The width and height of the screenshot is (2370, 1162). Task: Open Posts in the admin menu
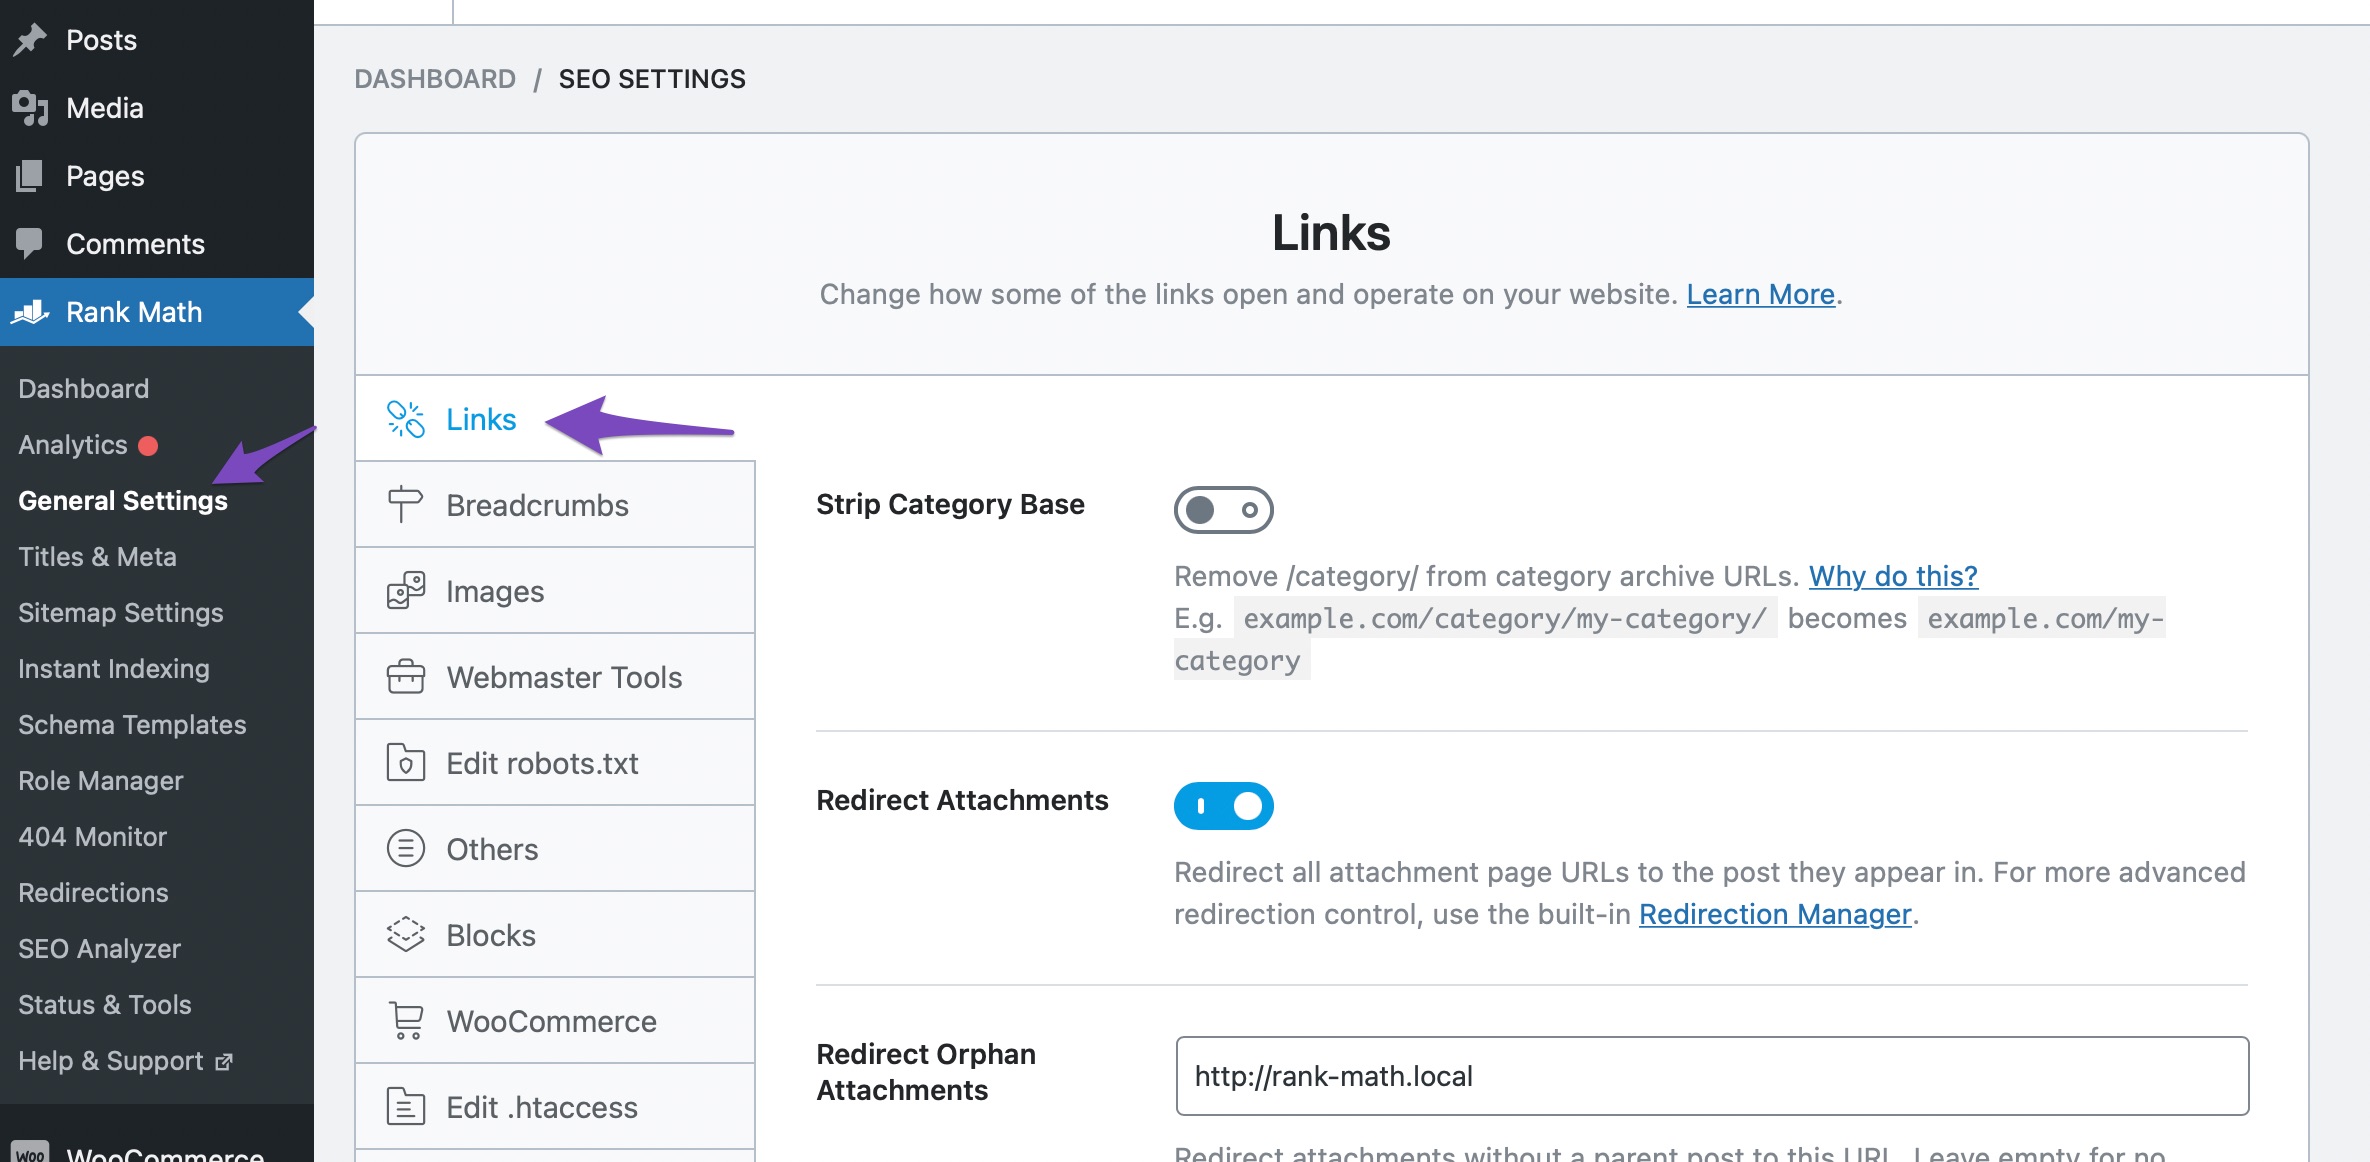tap(157, 40)
